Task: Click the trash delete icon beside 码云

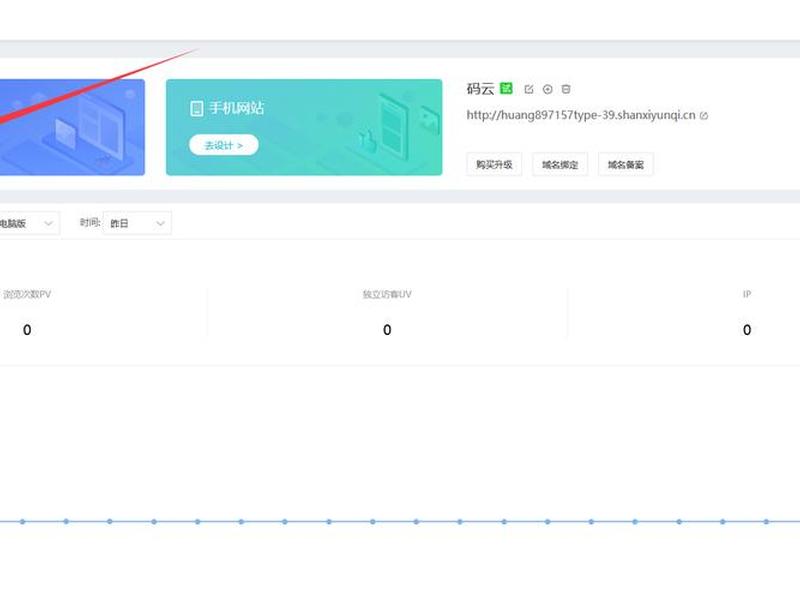Action: pos(566,89)
